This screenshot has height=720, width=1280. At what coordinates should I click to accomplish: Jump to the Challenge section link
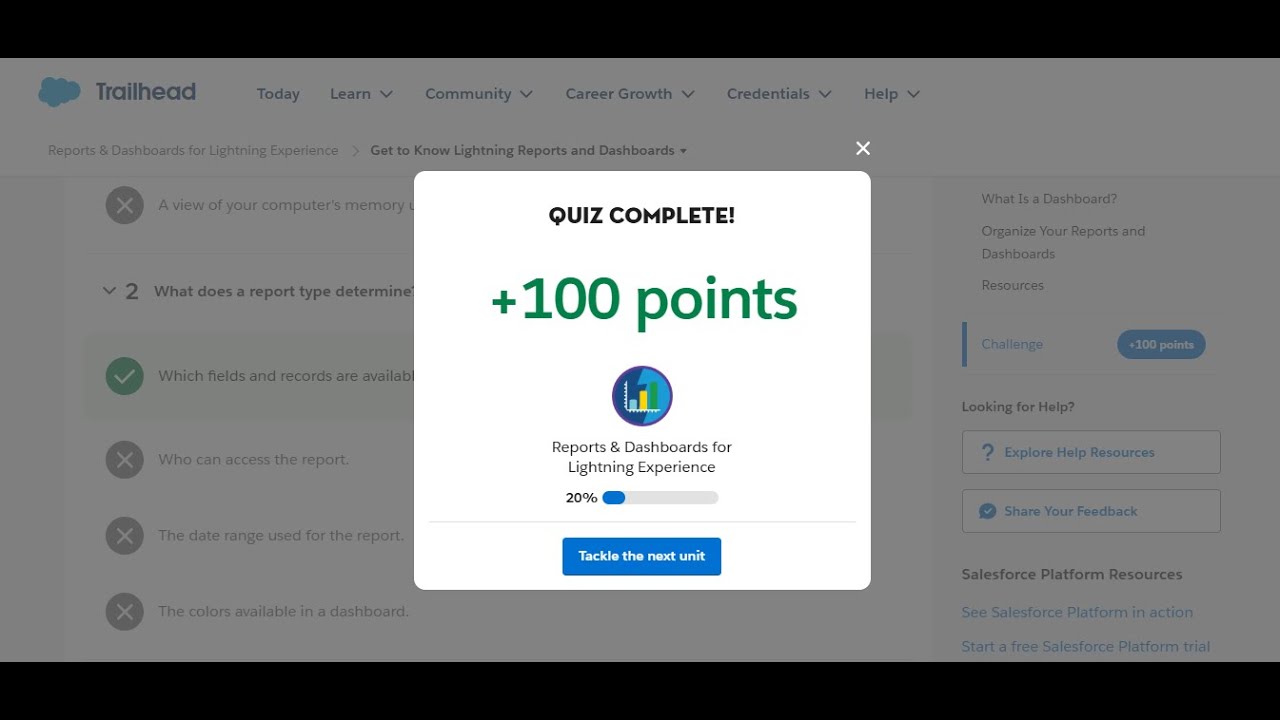[x=1012, y=344]
